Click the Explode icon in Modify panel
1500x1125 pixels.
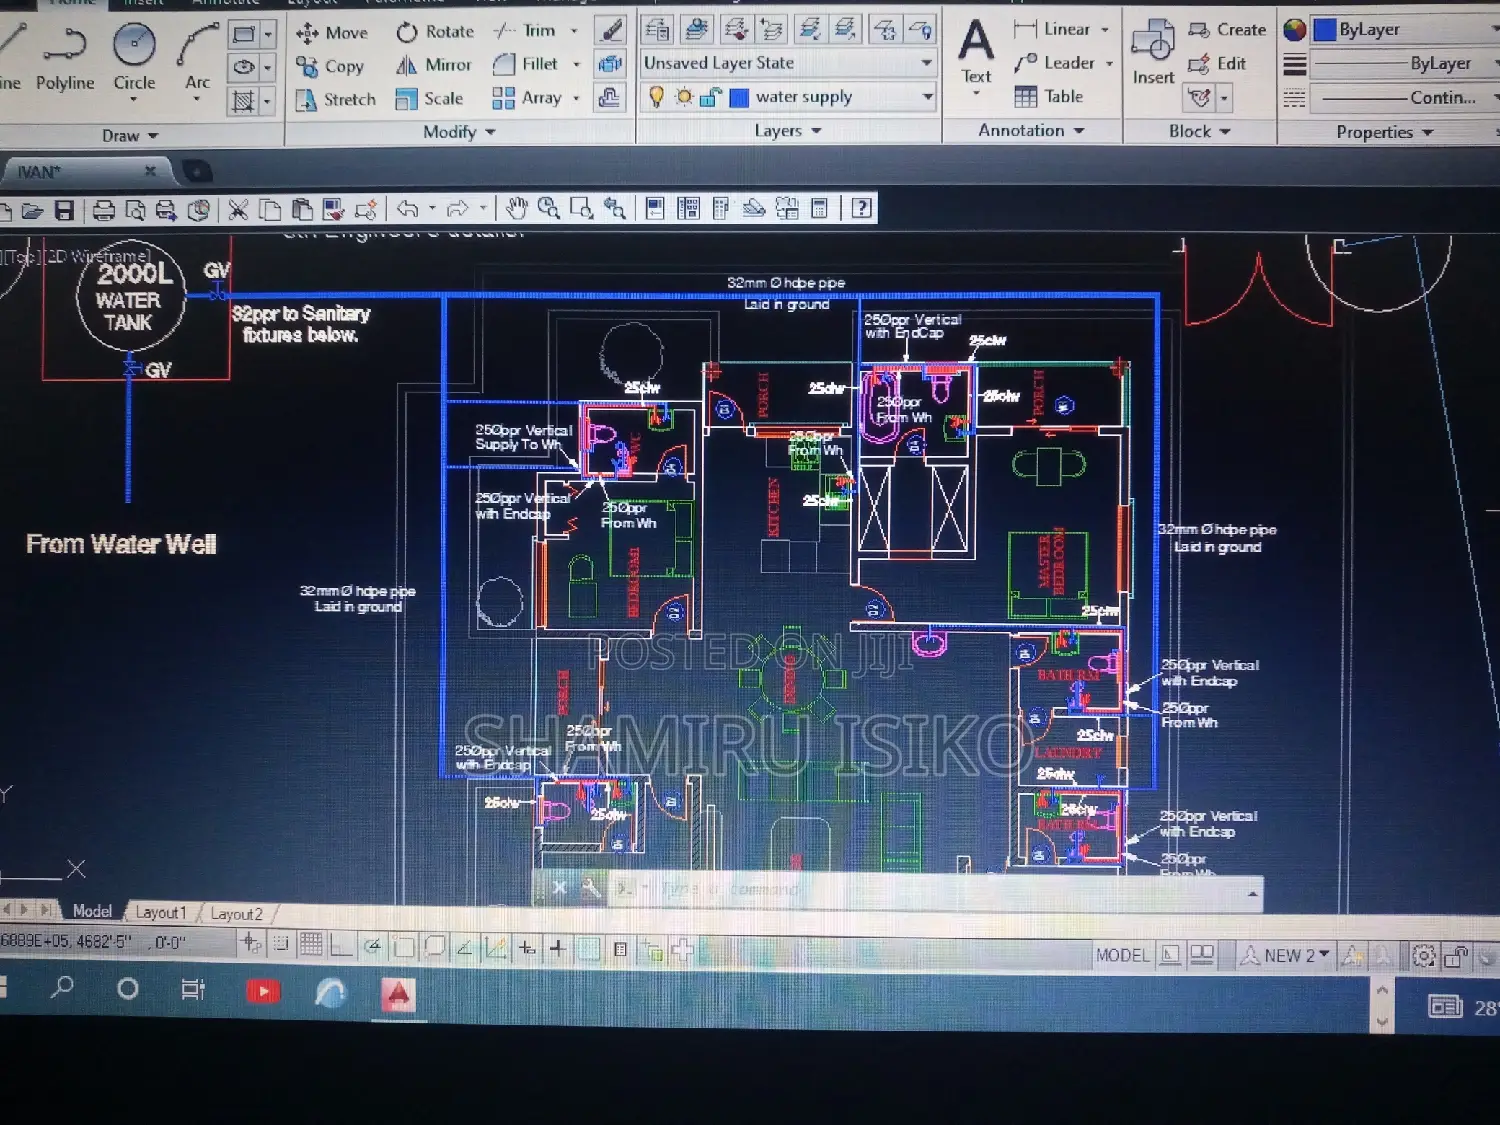[609, 64]
